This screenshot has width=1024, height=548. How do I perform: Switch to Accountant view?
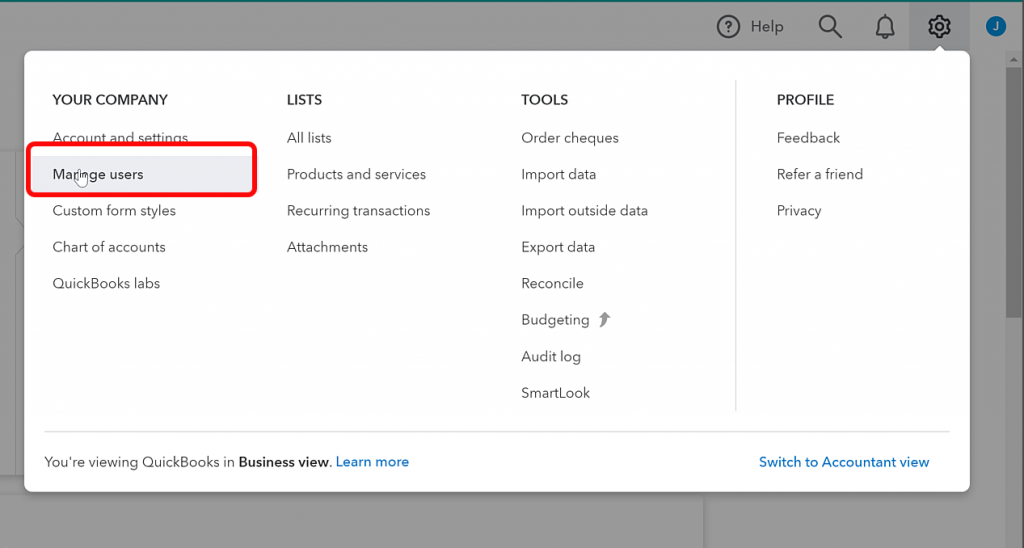click(x=844, y=462)
